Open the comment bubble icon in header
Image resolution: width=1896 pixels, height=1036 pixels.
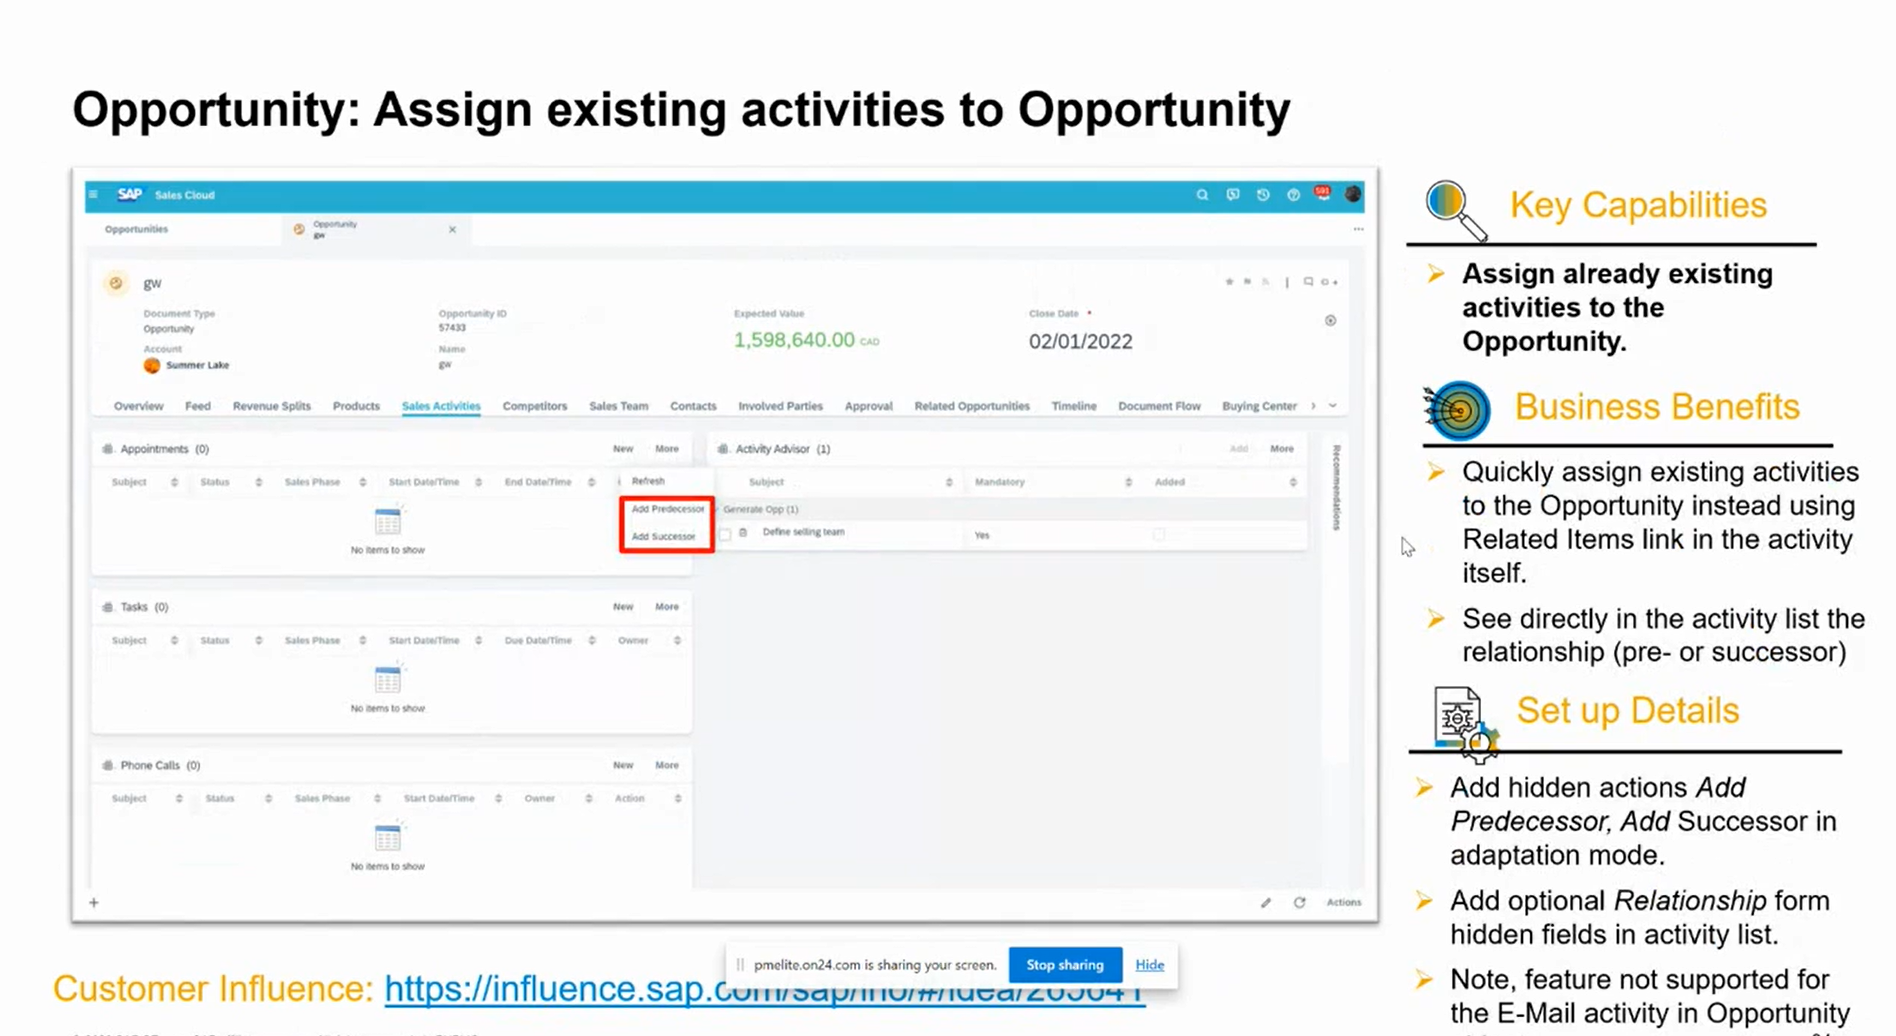pos(1308,282)
